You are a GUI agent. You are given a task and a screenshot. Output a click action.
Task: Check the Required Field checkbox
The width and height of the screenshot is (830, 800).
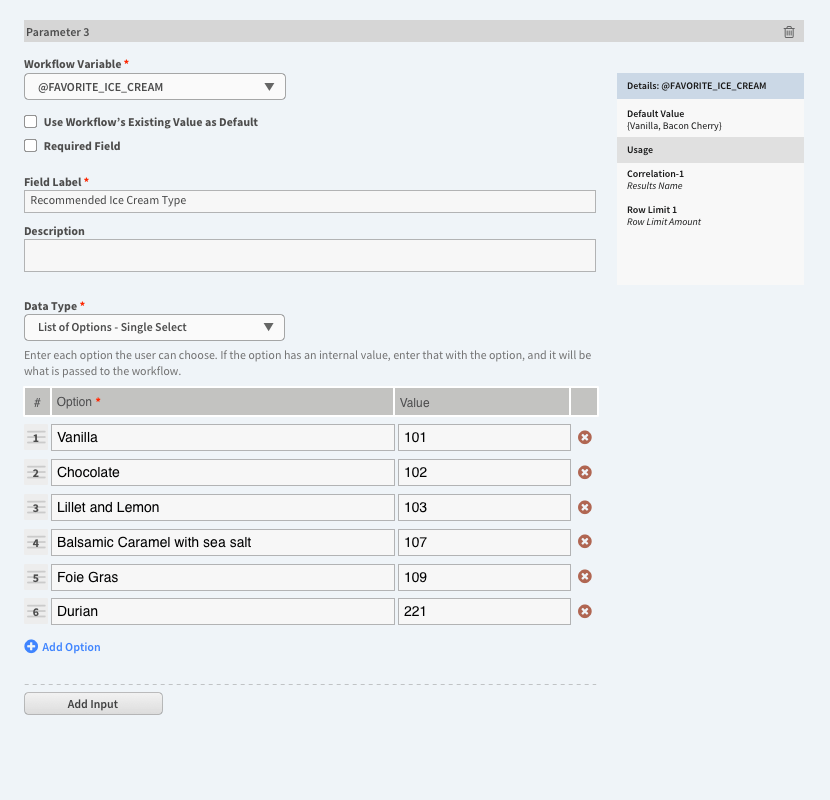tap(31, 146)
